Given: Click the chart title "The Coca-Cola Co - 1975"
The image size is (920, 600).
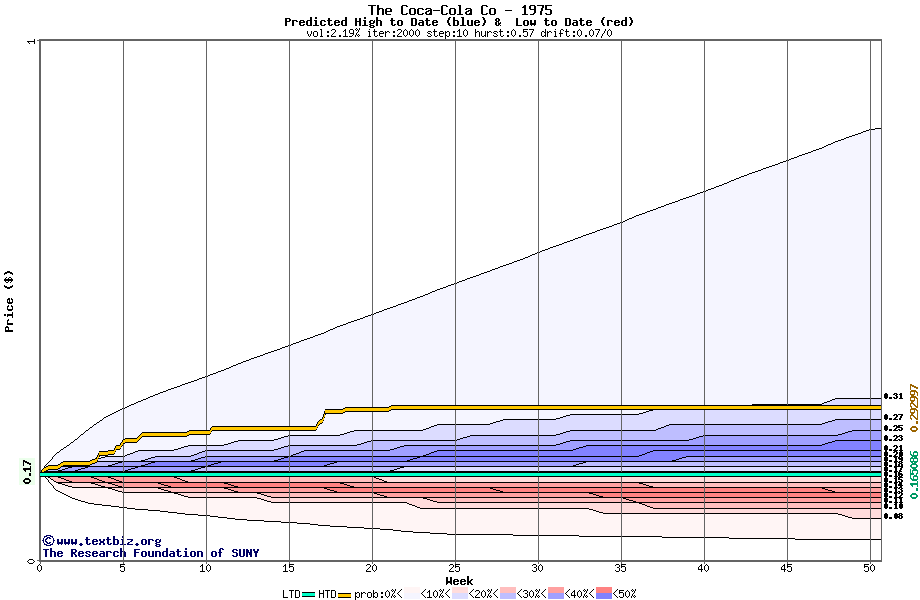Looking at the screenshot, I should pos(460,10).
